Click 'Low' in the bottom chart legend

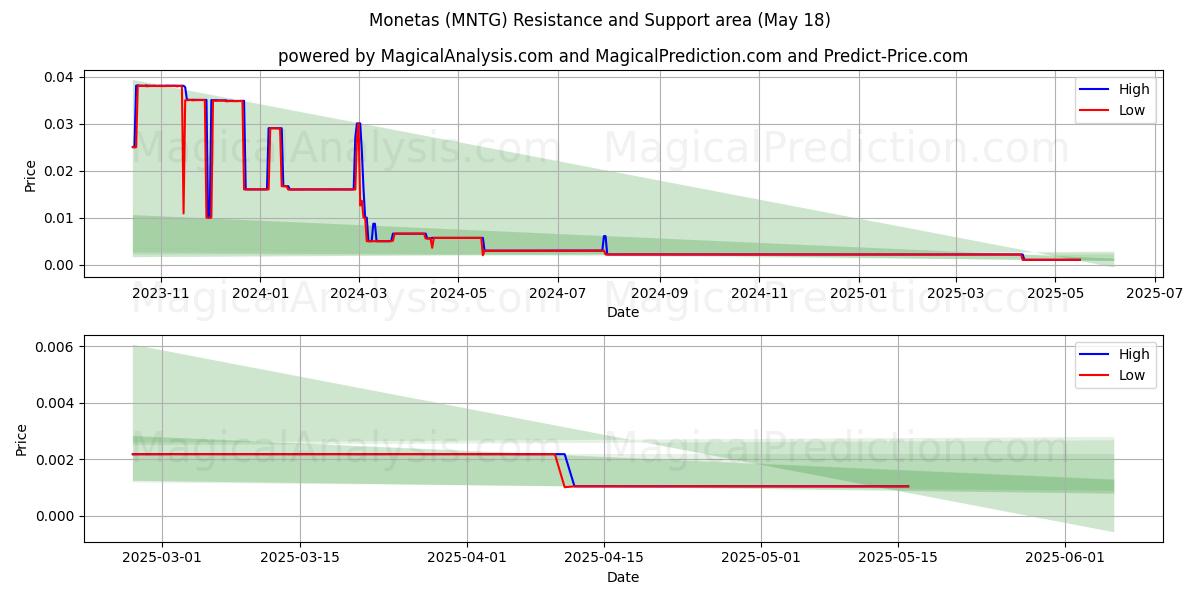click(x=1132, y=375)
